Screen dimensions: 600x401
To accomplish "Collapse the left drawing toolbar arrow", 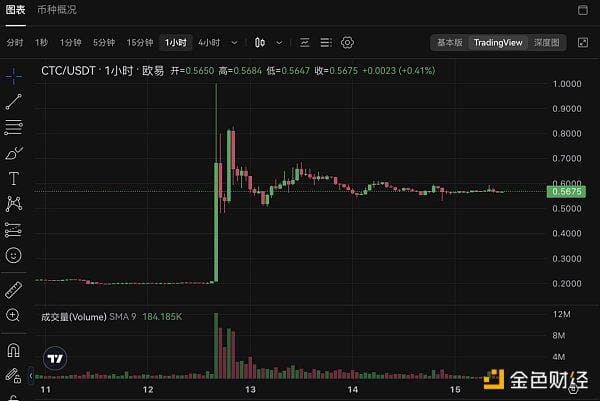I will click(31, 376).
